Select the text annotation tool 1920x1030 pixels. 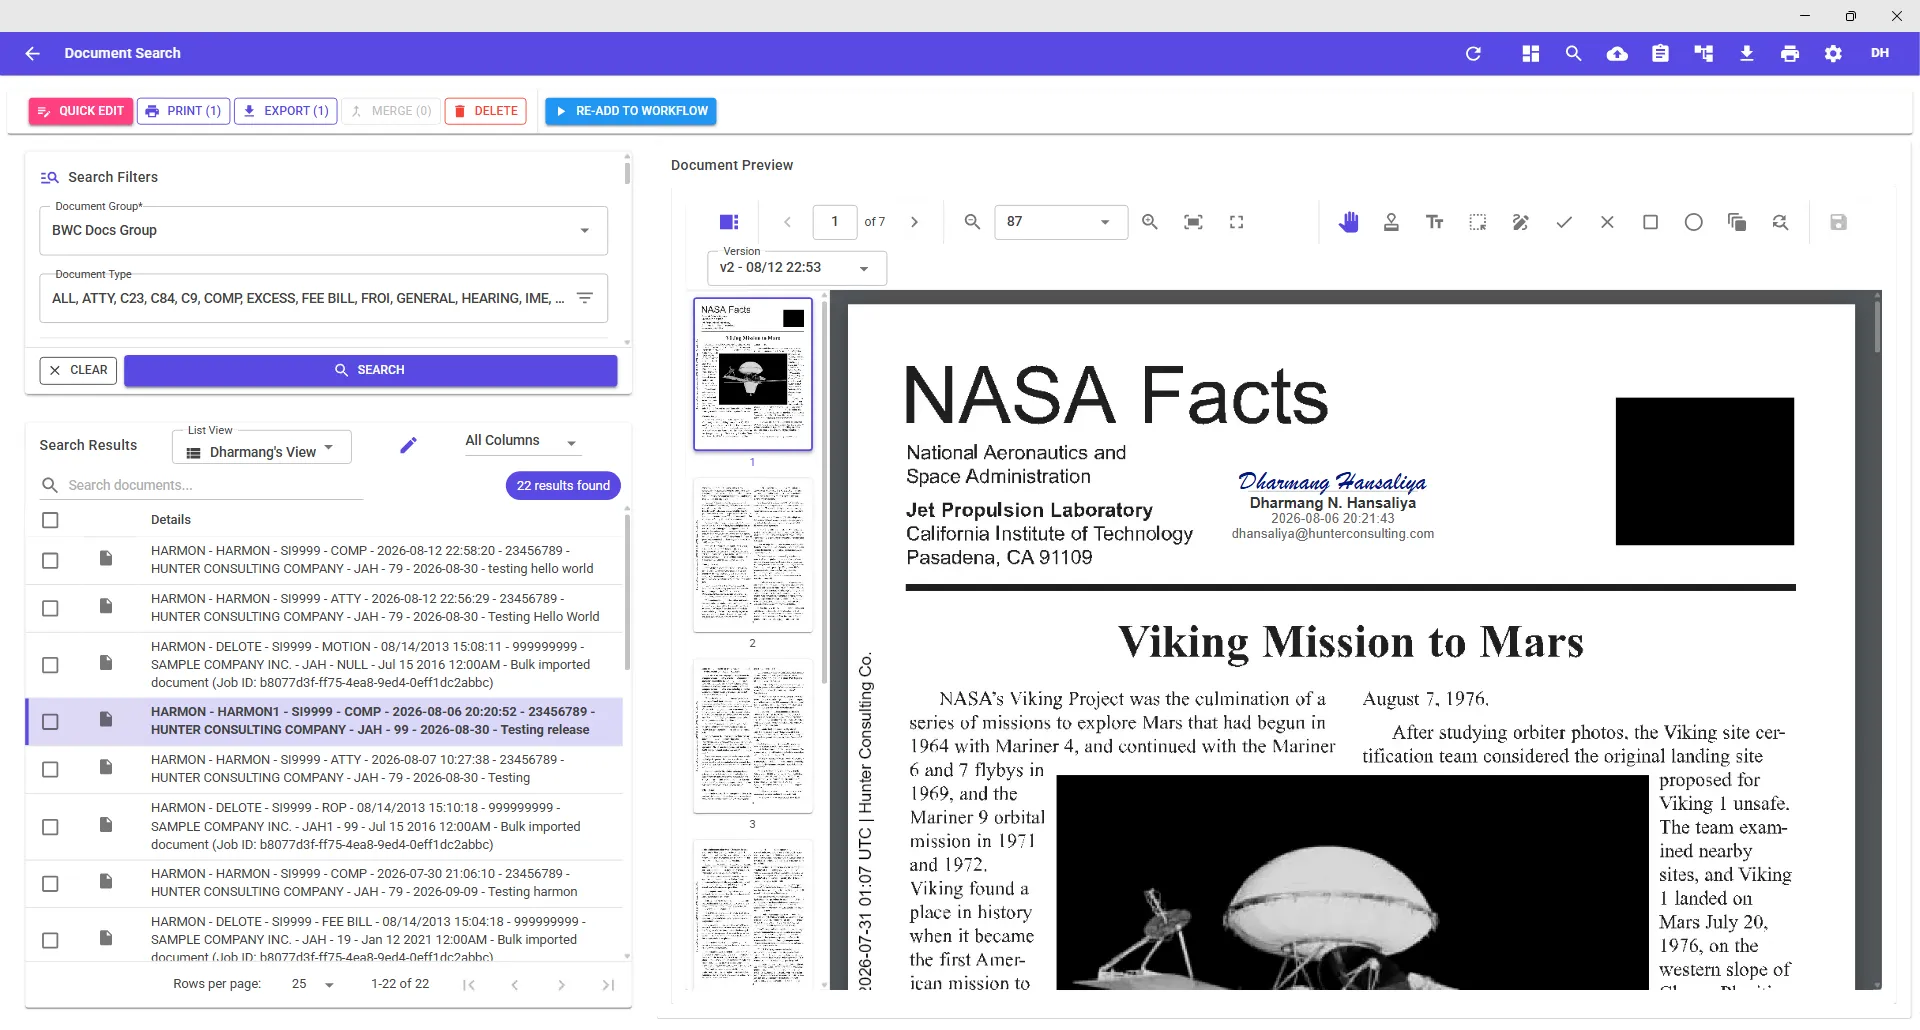coord(1434,222)
